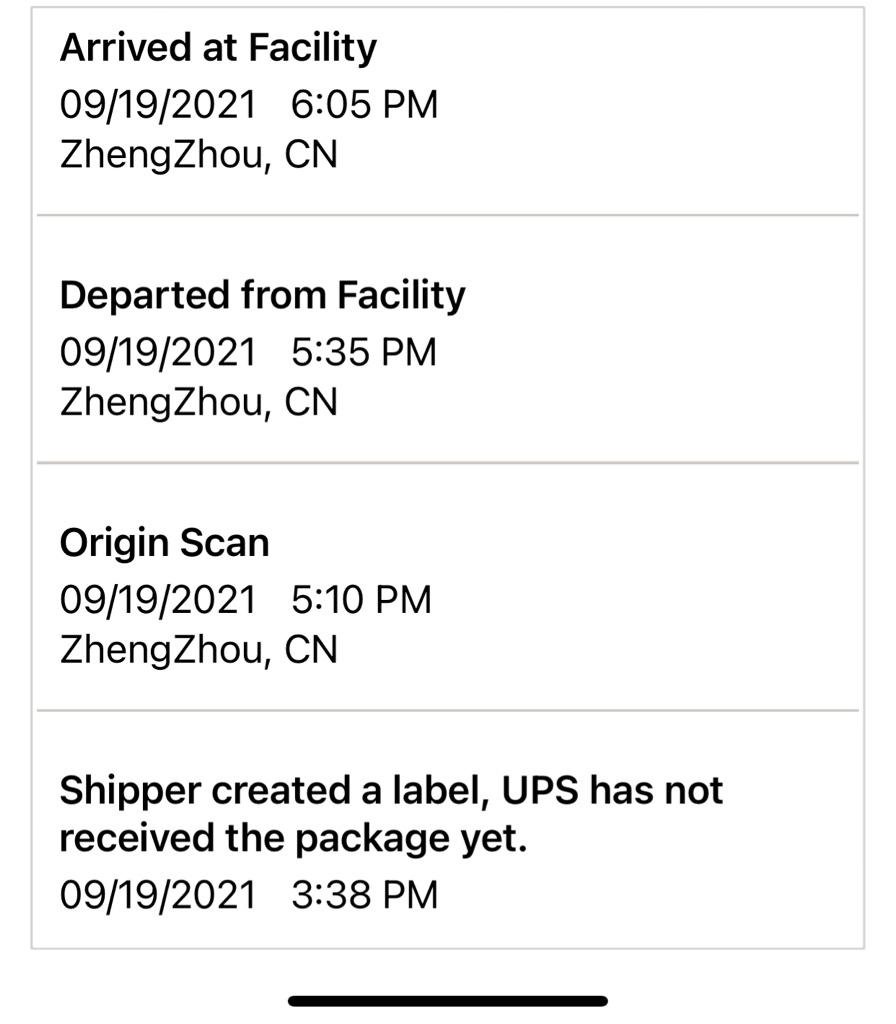Image resolution: width=896 pixels, height=1024 pixels.
Task: Tap the 'Shipper created a label' text line
Action: pyautogui.click(x=391, y=790)
